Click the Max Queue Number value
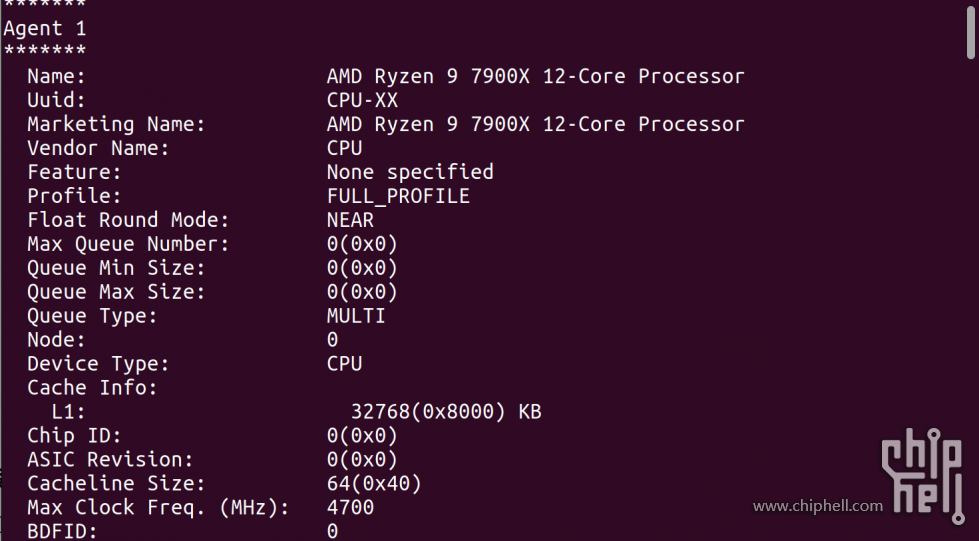The width and height of the screenshot is (979, 541). coord(362,244)
